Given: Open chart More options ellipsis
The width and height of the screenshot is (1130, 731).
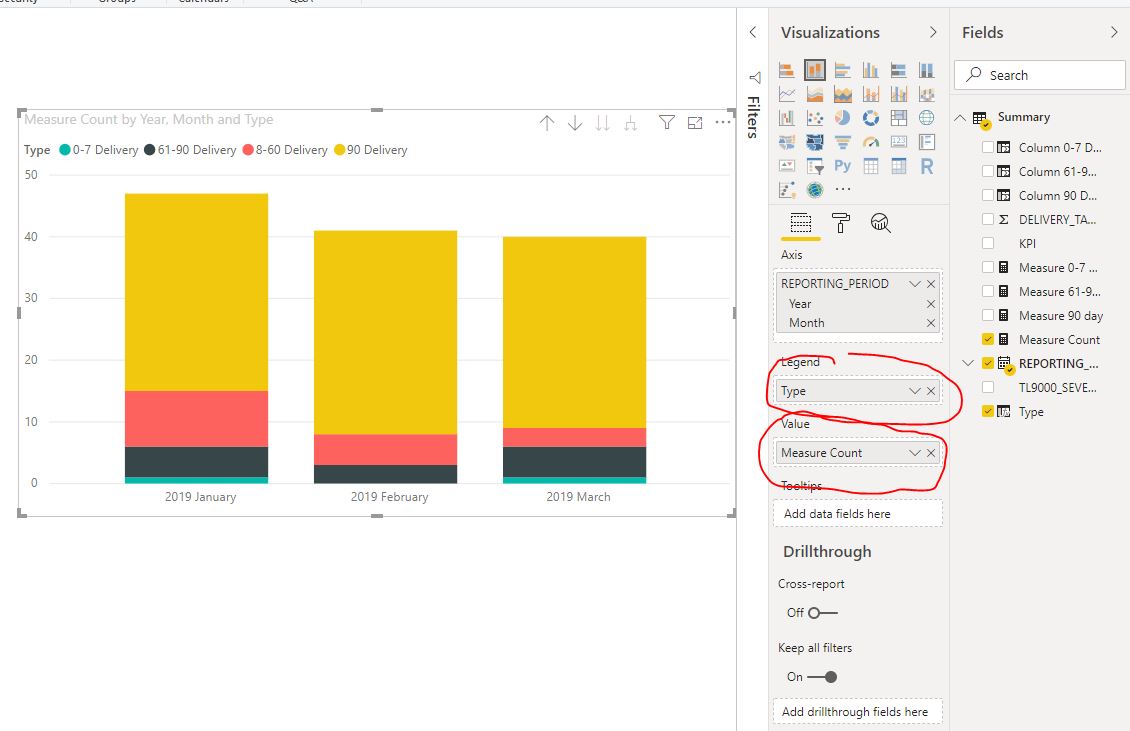Looking at the screenshot, I should coord(722,123).
